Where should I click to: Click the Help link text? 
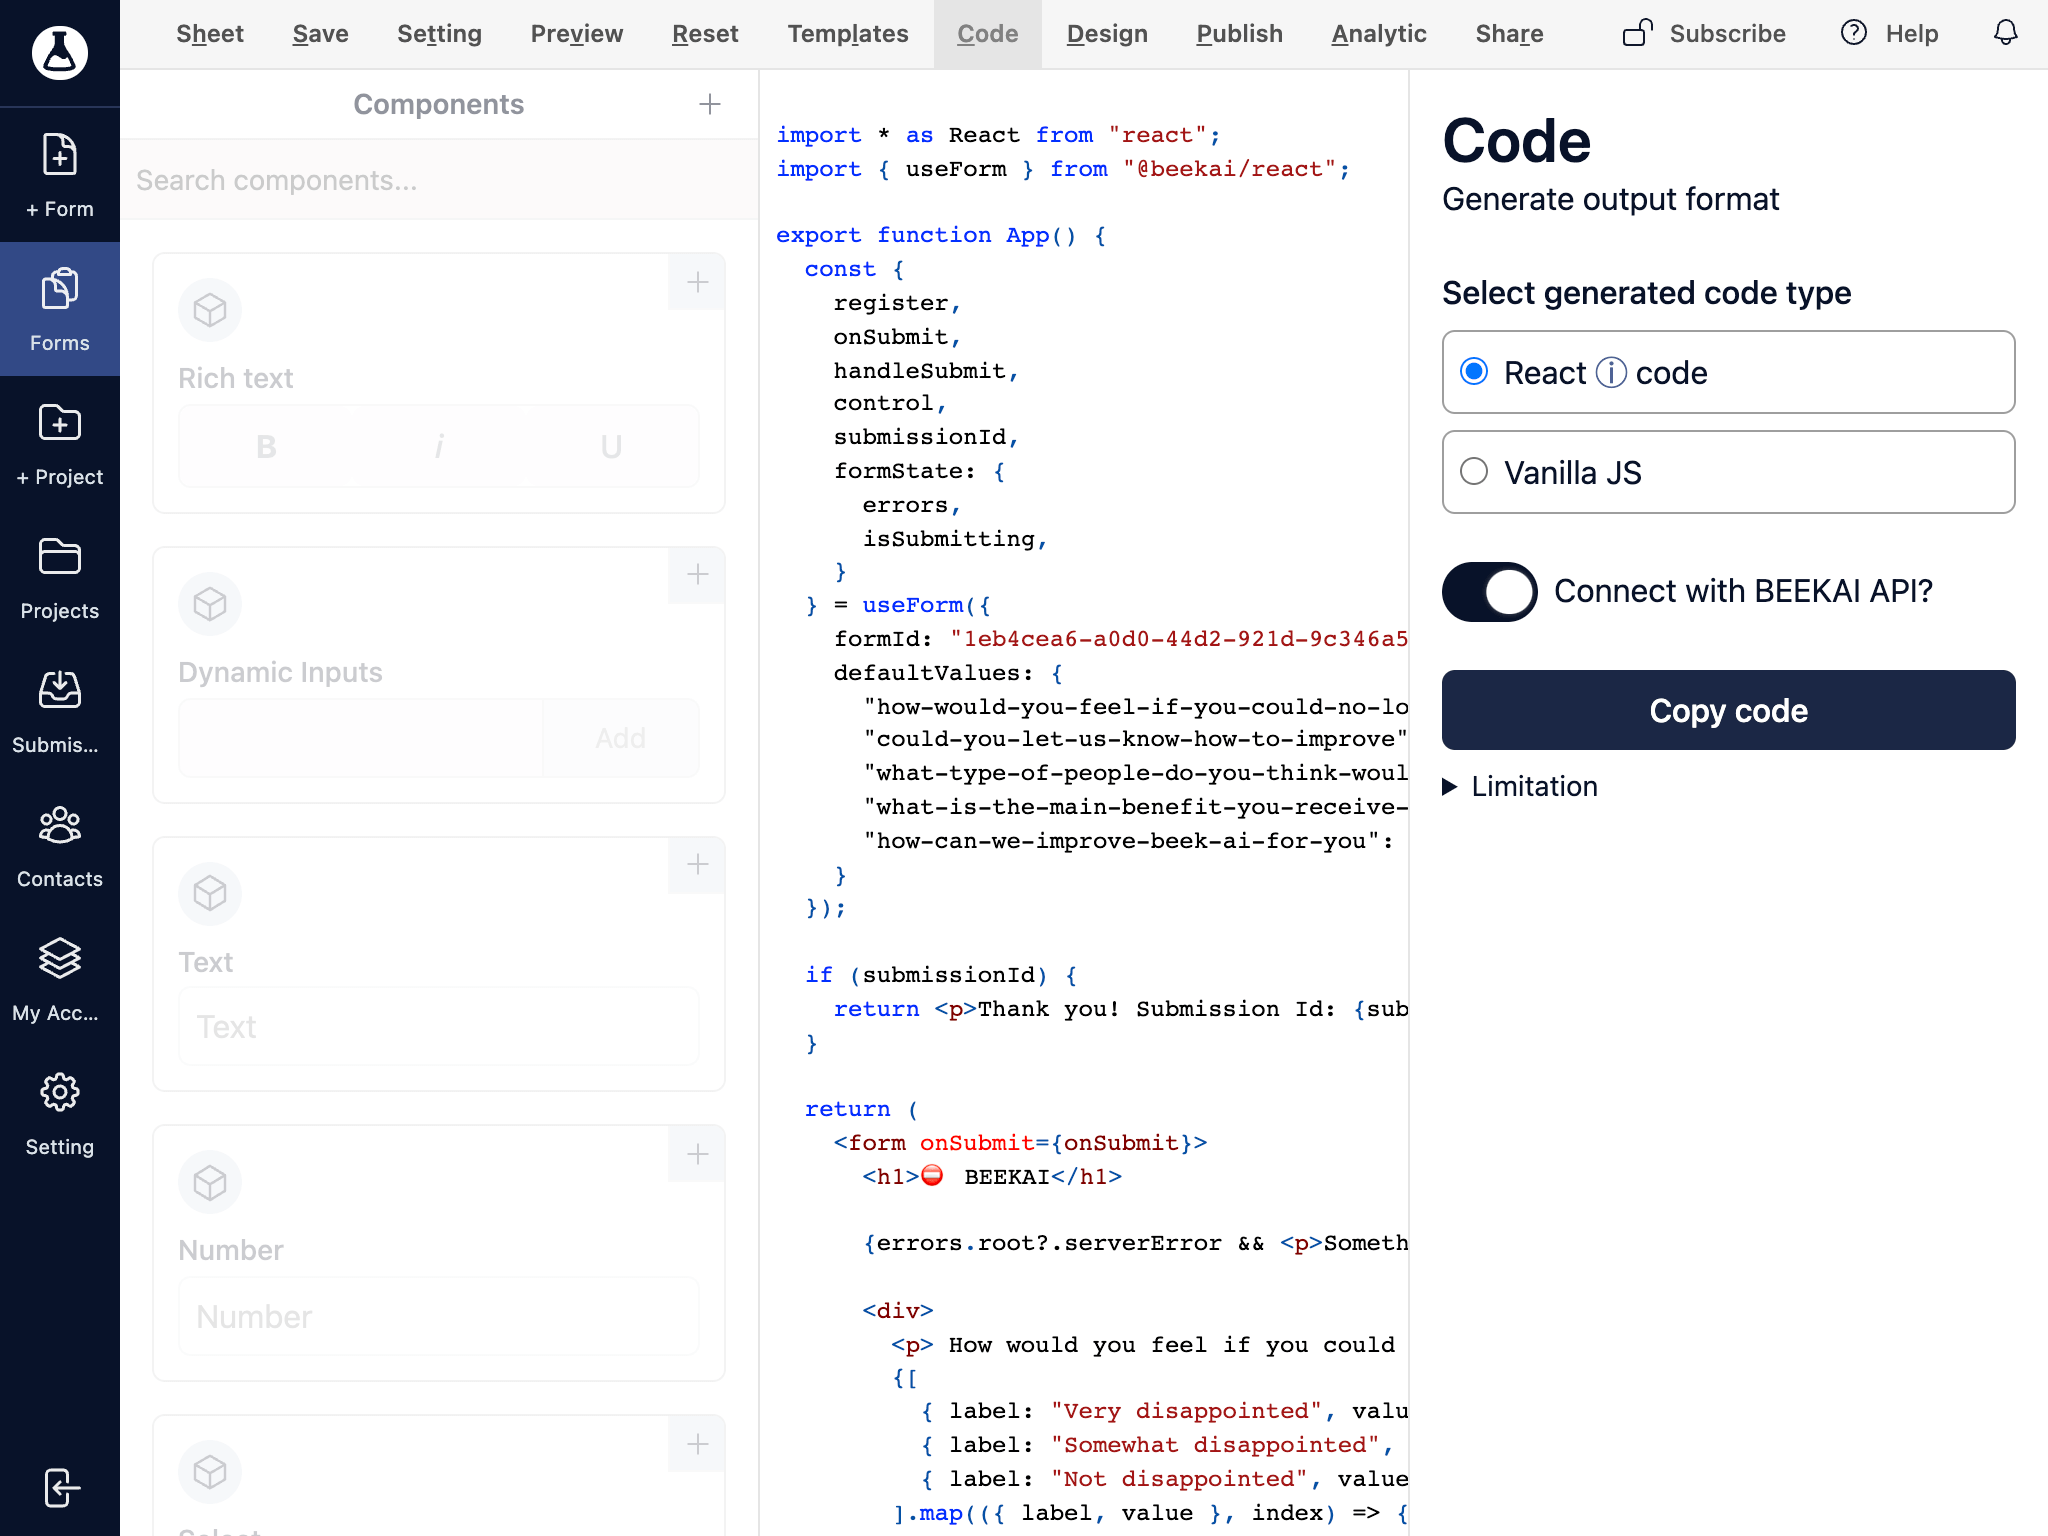pos(1911,34)
